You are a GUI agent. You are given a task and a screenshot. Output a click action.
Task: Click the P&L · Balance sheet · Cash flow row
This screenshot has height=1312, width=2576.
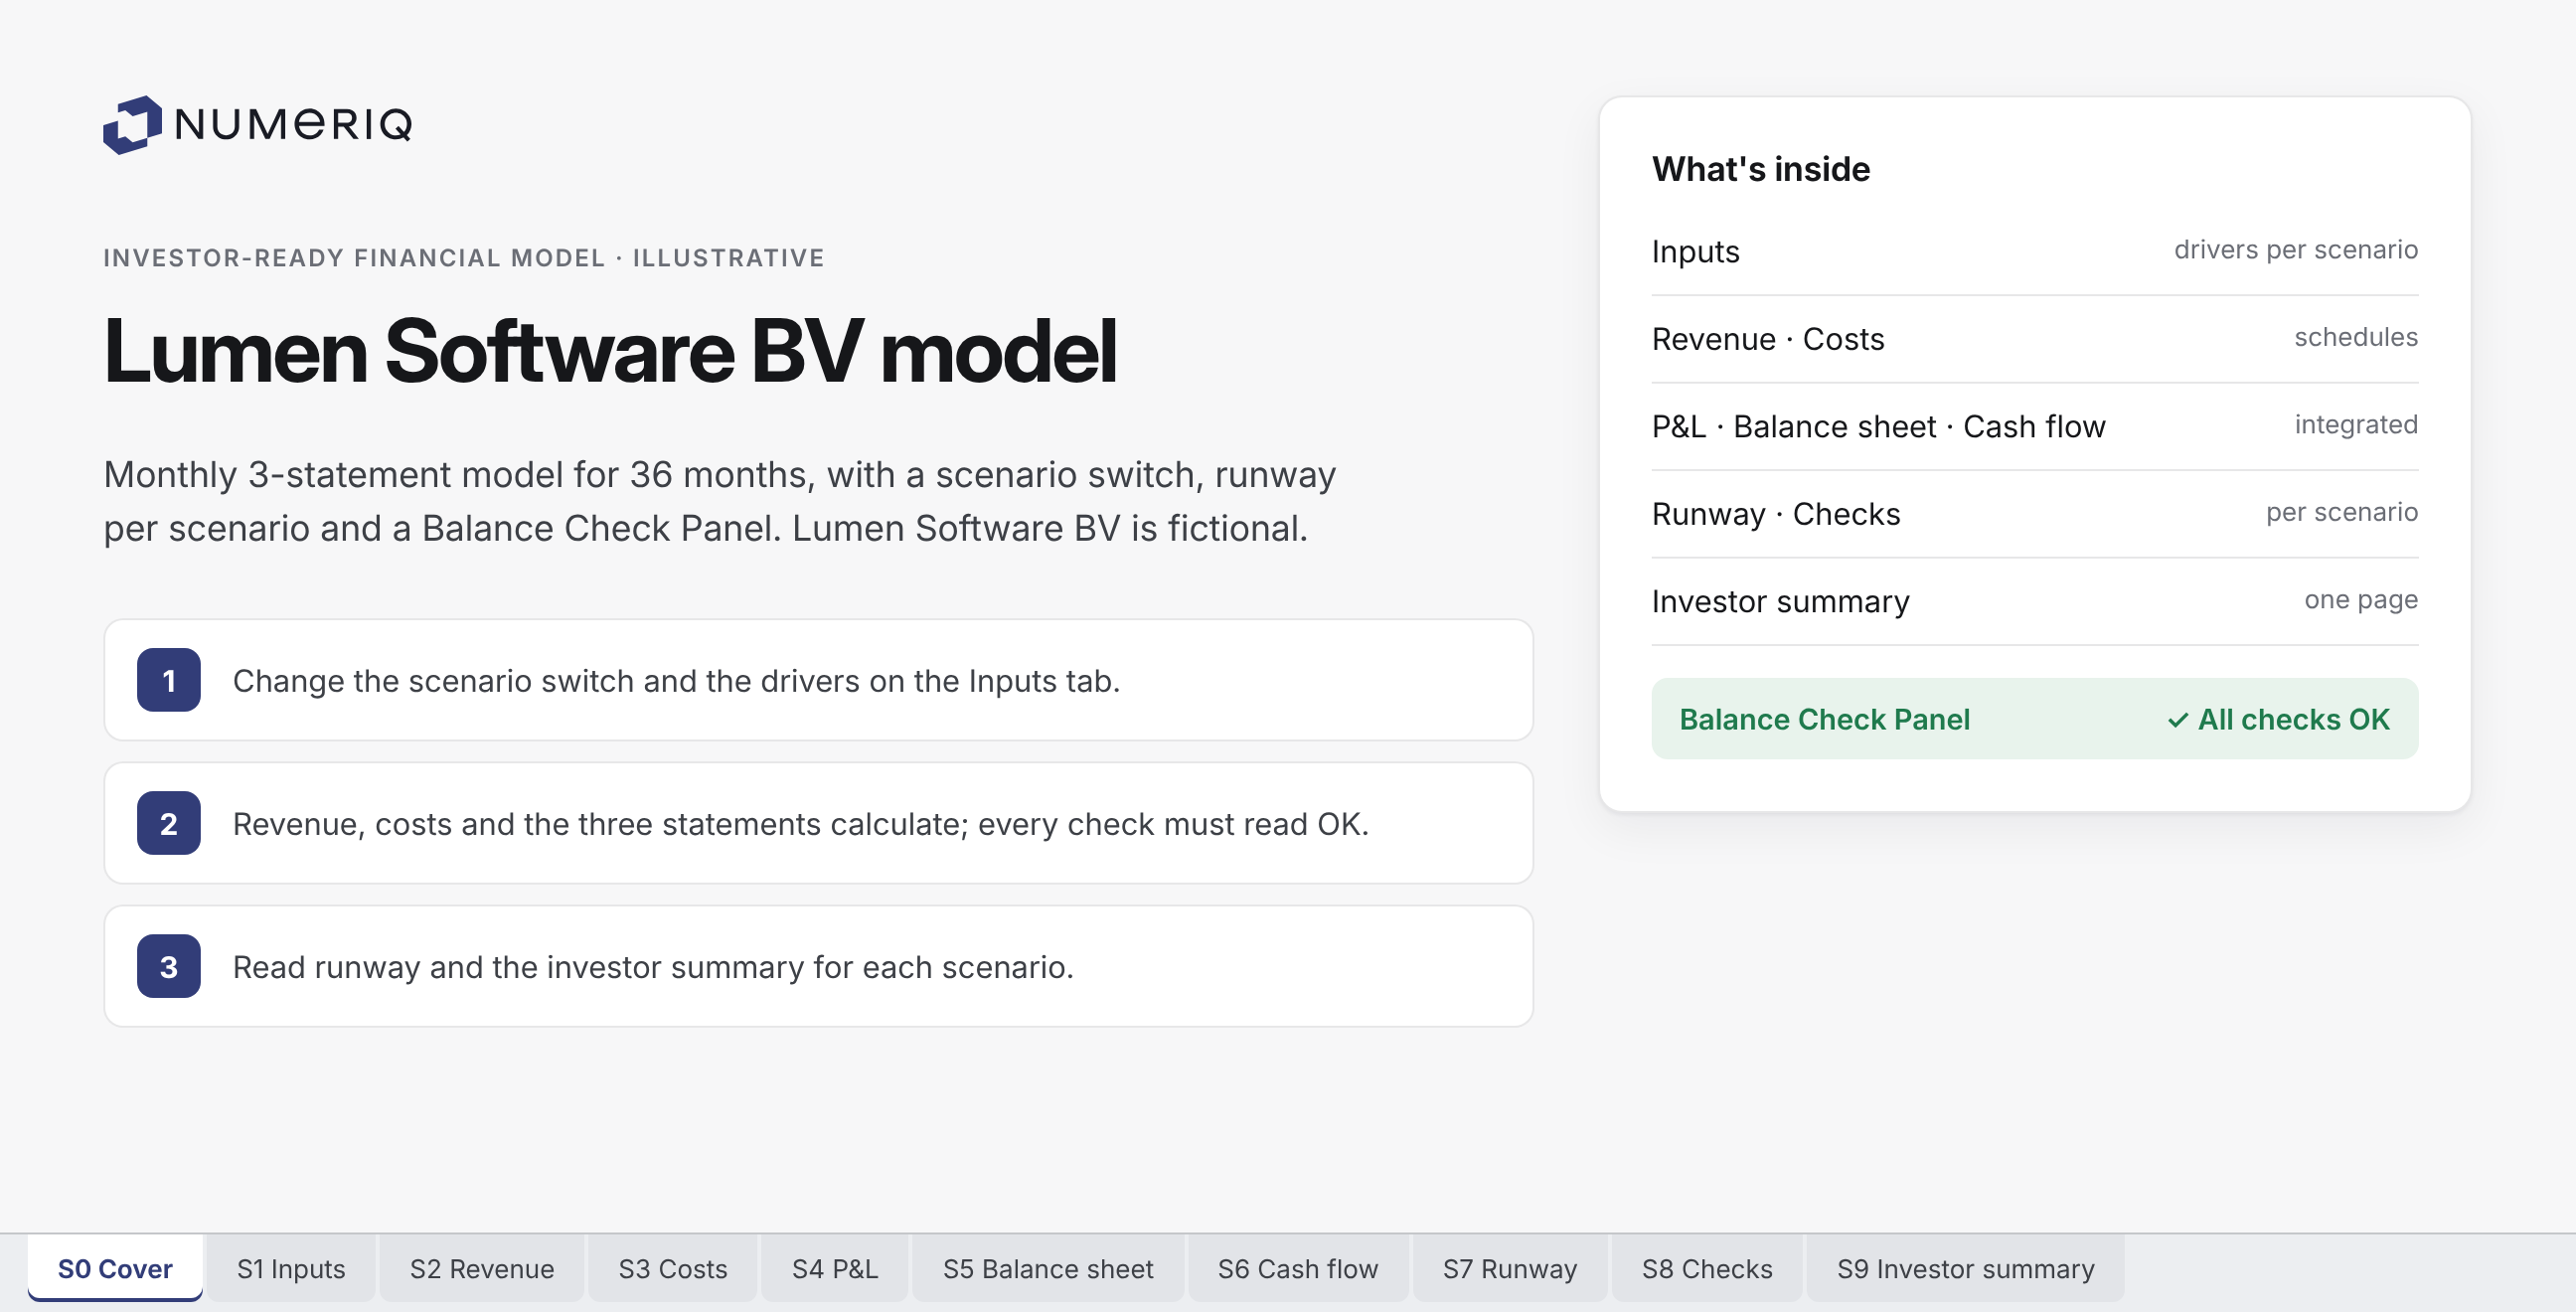click(x=2035, y=426)
